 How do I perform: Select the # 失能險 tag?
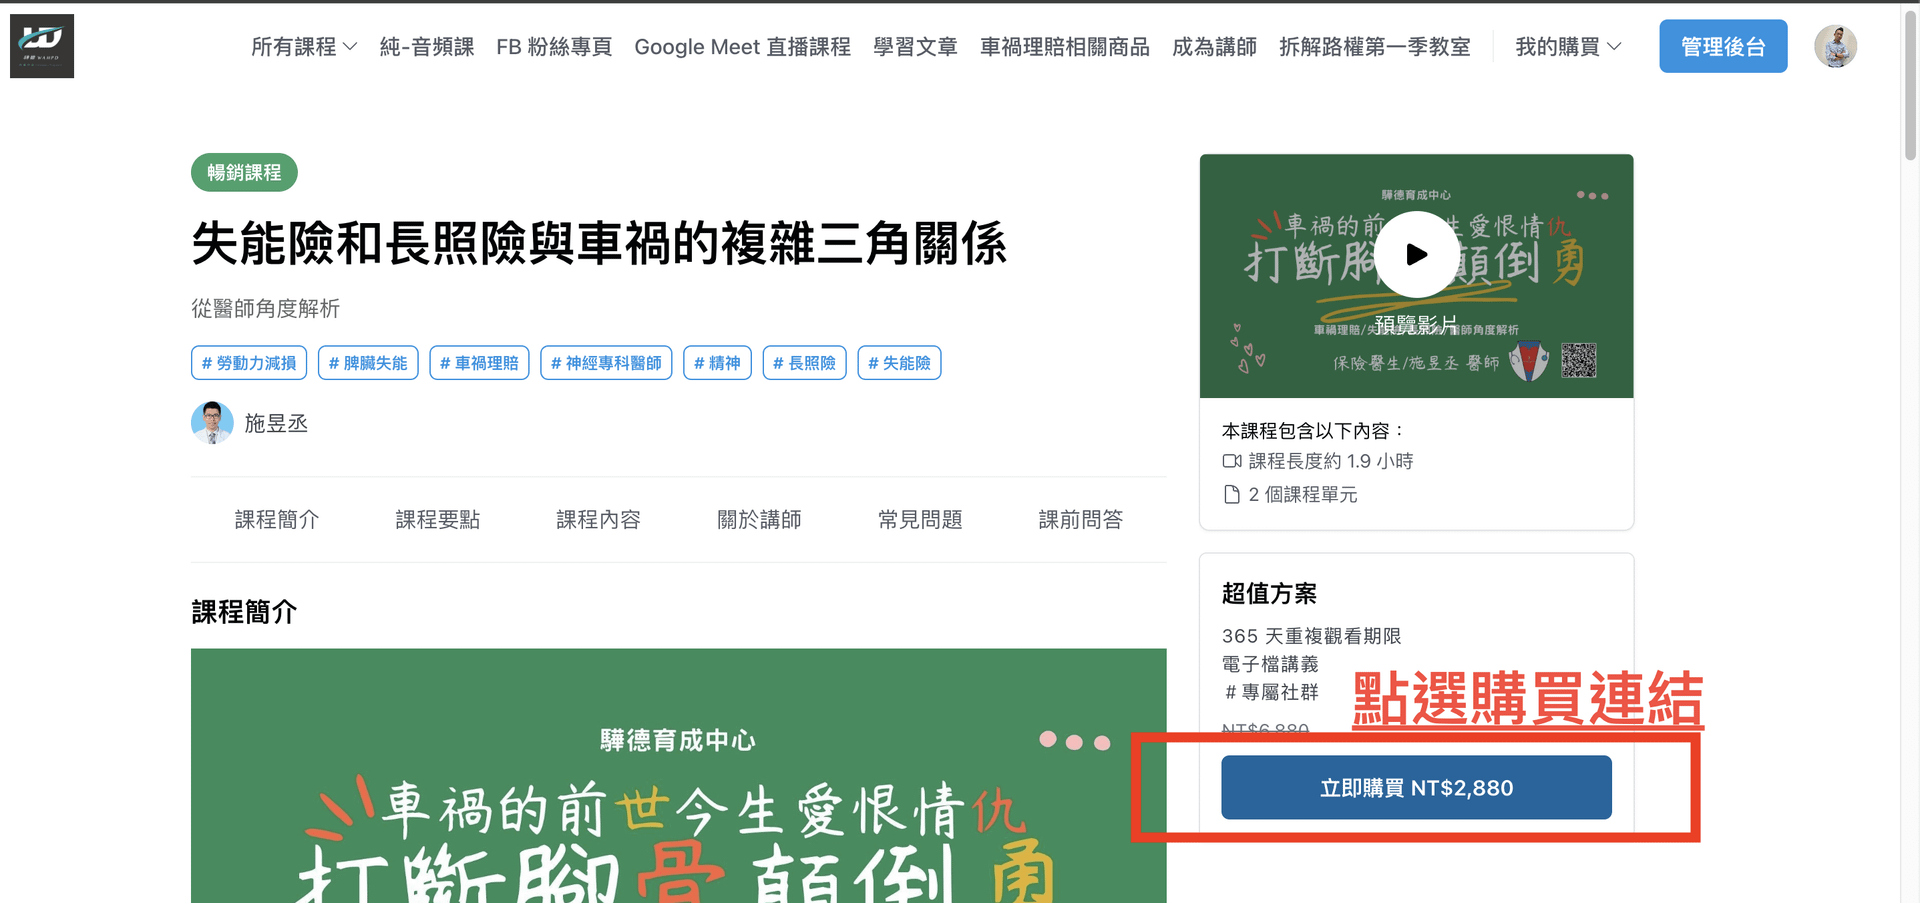899,363
